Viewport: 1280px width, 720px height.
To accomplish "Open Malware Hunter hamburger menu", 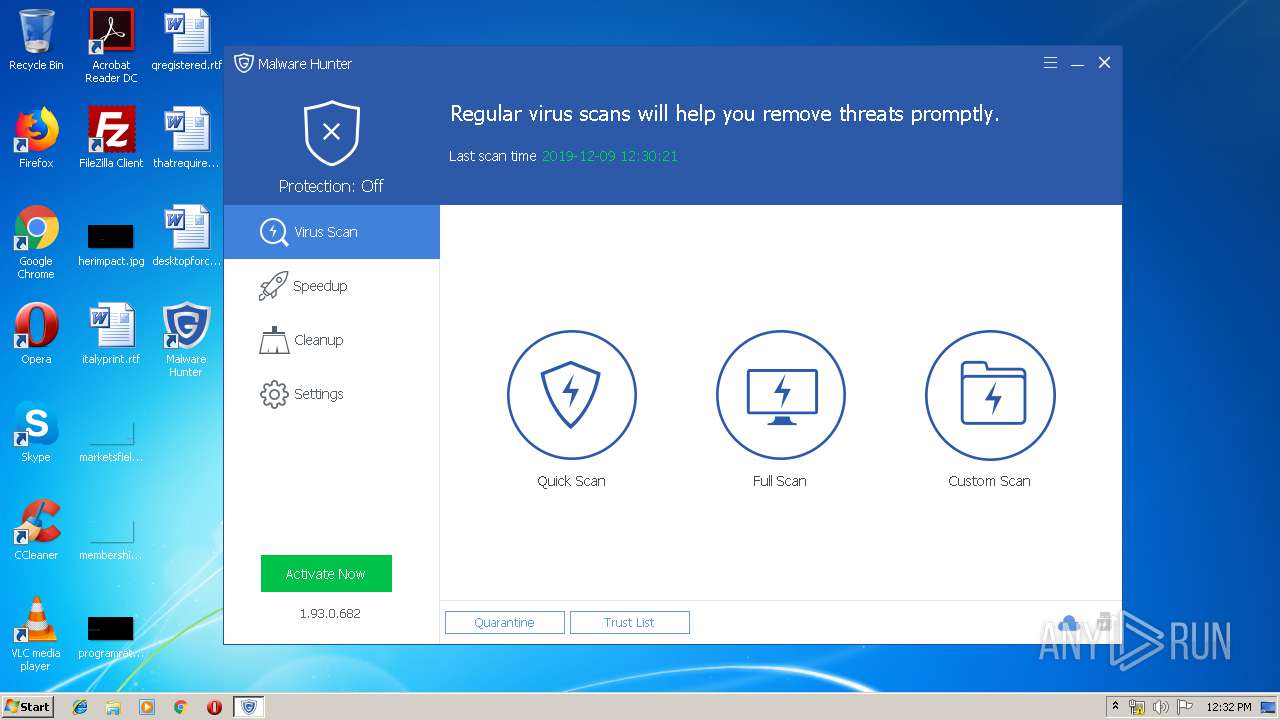I will click(1050, 63).
